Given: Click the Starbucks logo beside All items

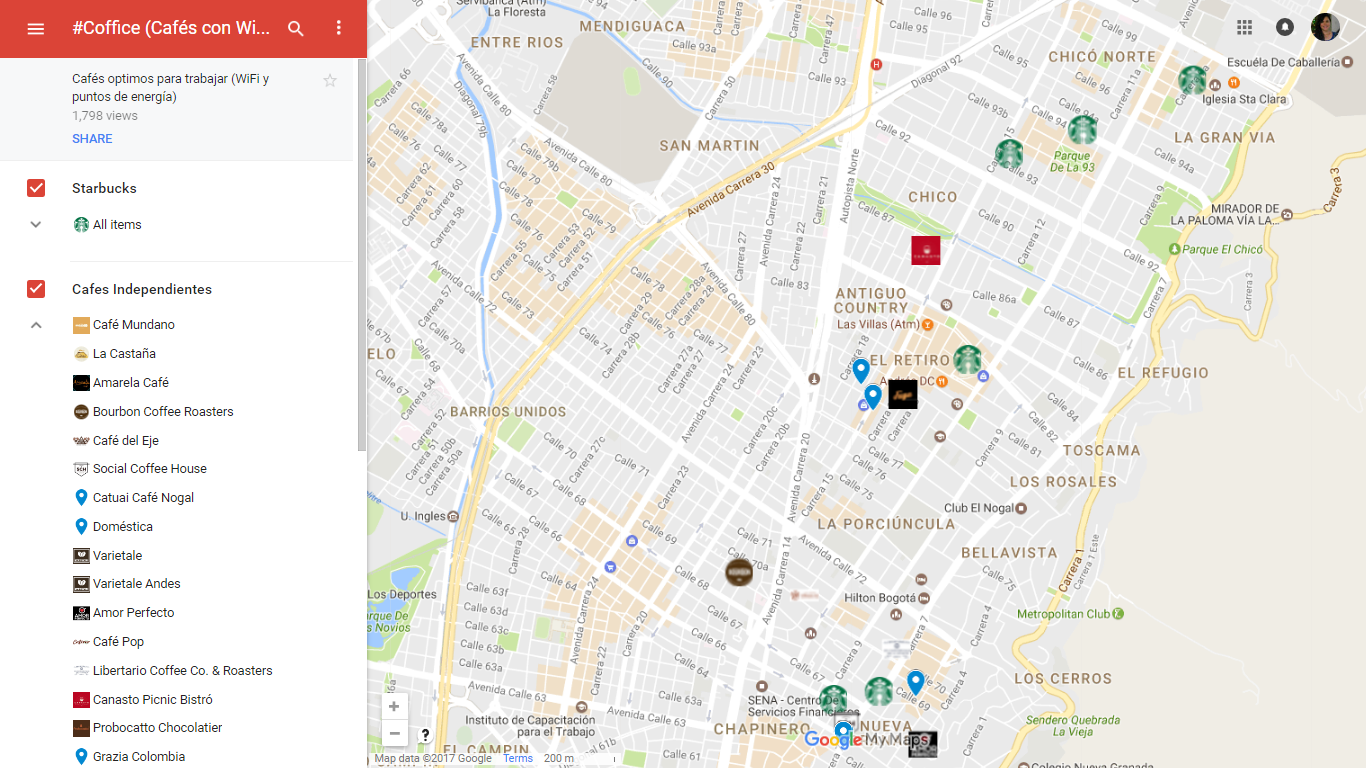Looking at the screenshot, I should (x=81, y=225).
